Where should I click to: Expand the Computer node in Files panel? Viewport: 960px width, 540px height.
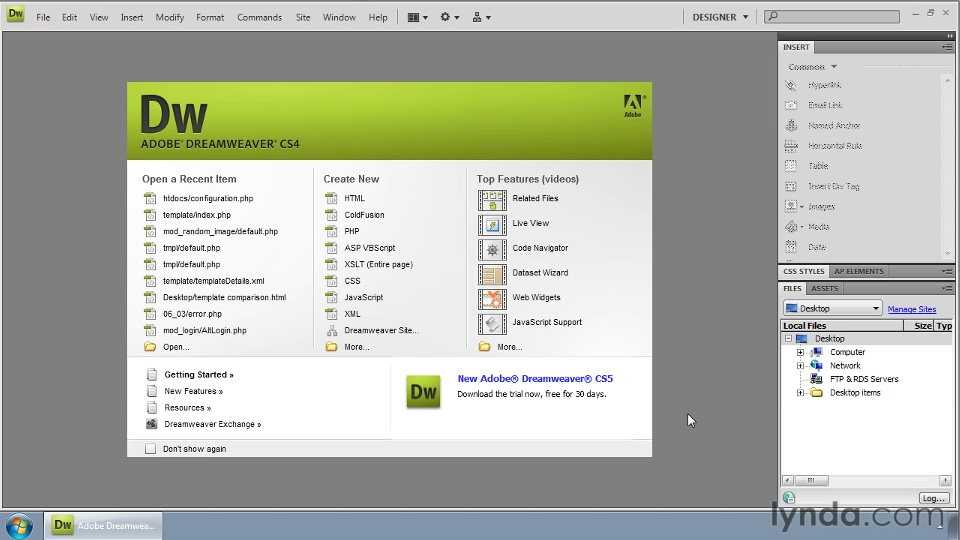pyautogui.click(x=800, y=352)
